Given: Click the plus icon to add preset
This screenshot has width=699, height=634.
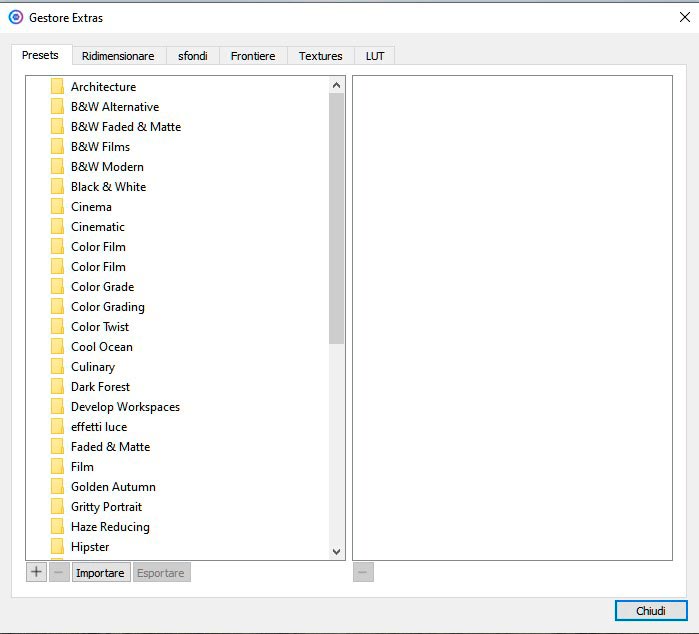Looking at the screenshot, I should click(x=36, y=572).
